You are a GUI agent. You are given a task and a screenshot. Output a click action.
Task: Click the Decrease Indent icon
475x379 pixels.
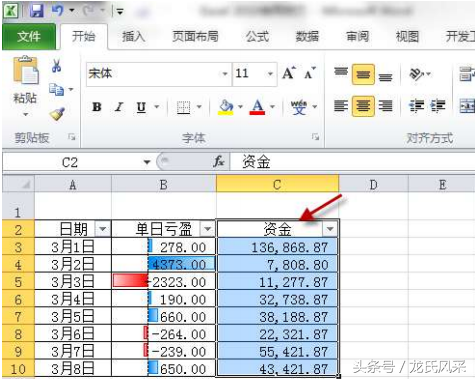(417, 106)
